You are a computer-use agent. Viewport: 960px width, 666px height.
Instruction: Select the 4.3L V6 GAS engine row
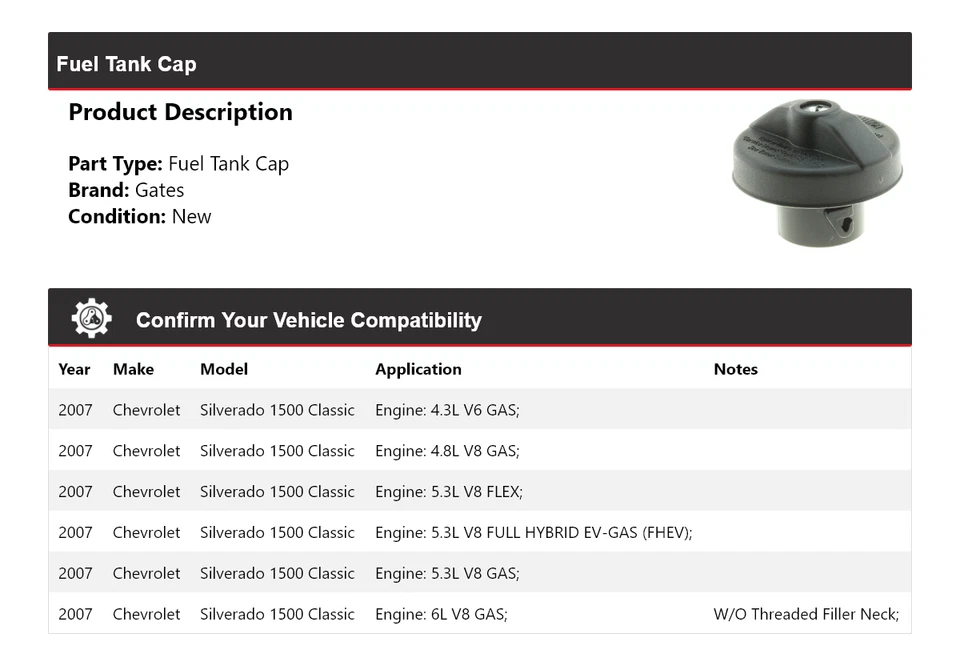[x=447, y=410]
